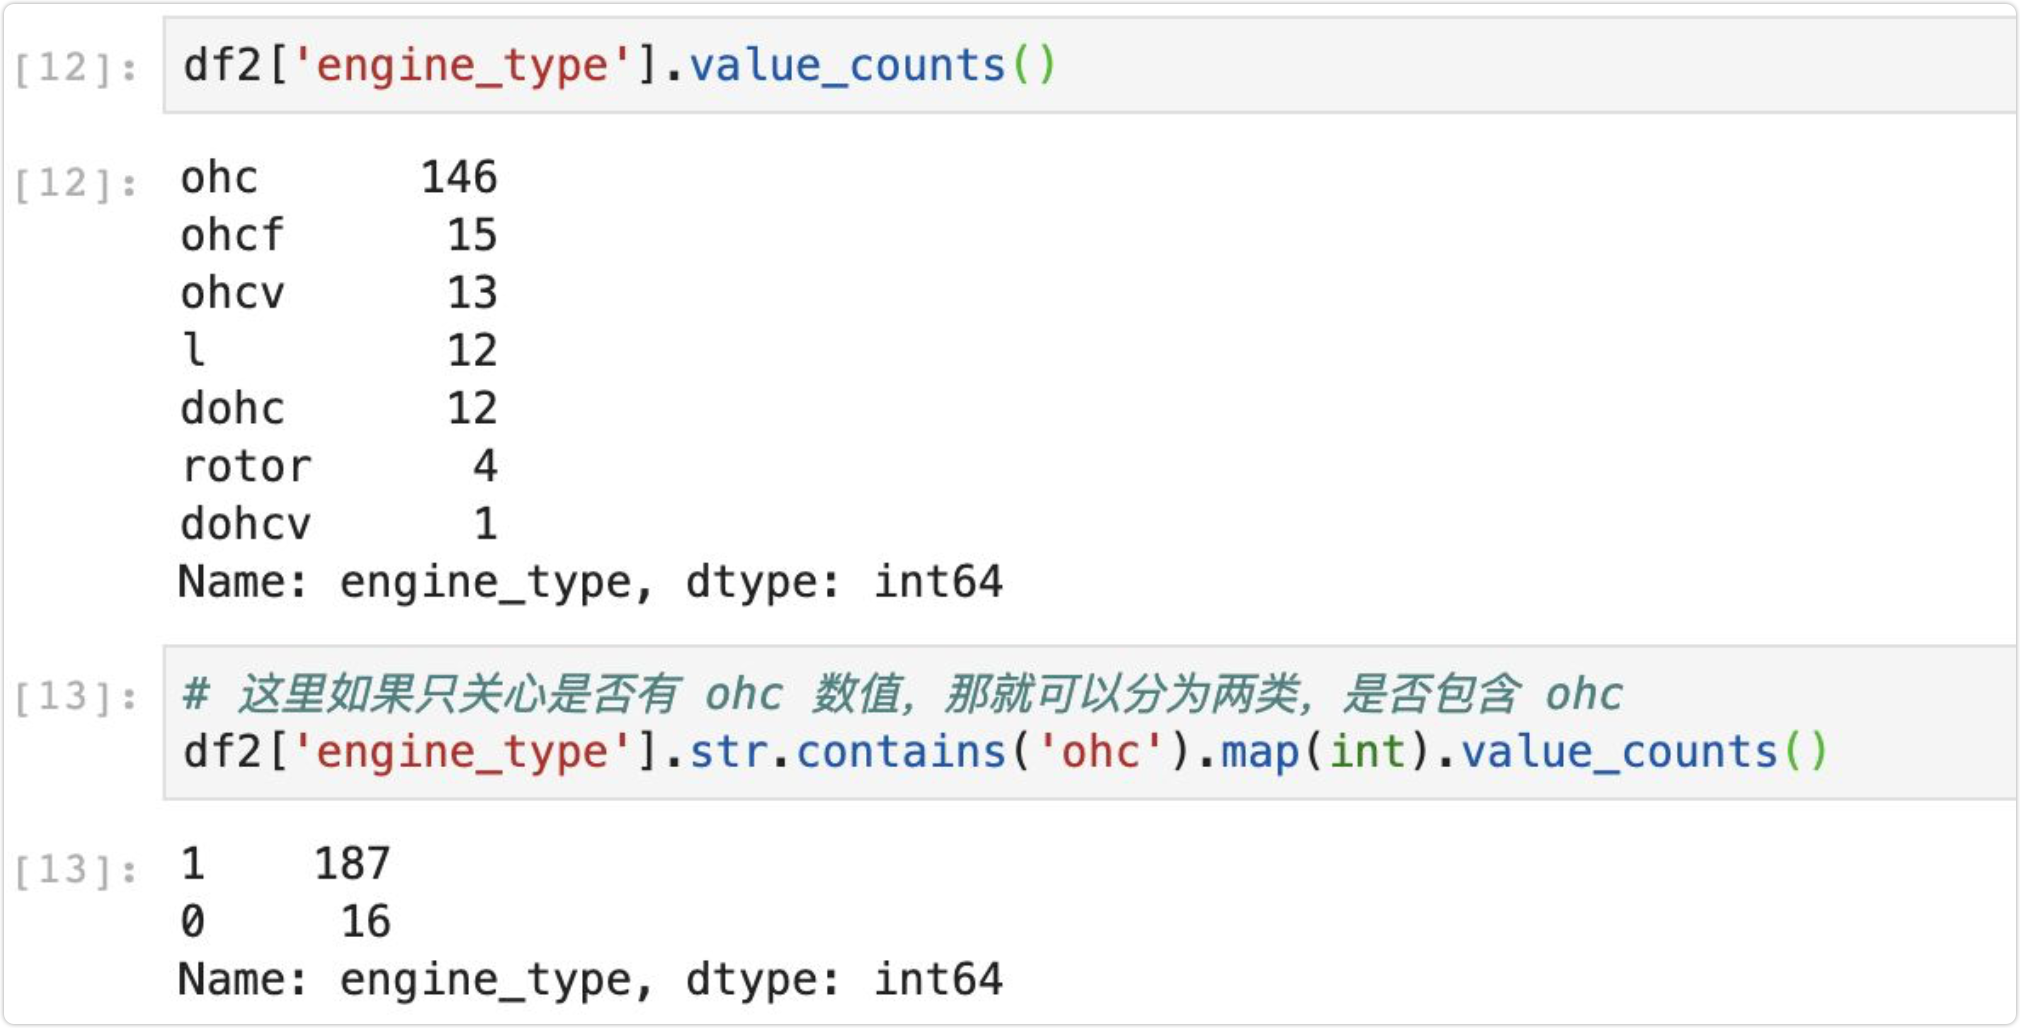Image resolution: width=2020 pixels, height=1028 pixels.
Task: Click dtype int64 line under cell 12 output
Action: (x=590, y=582)
